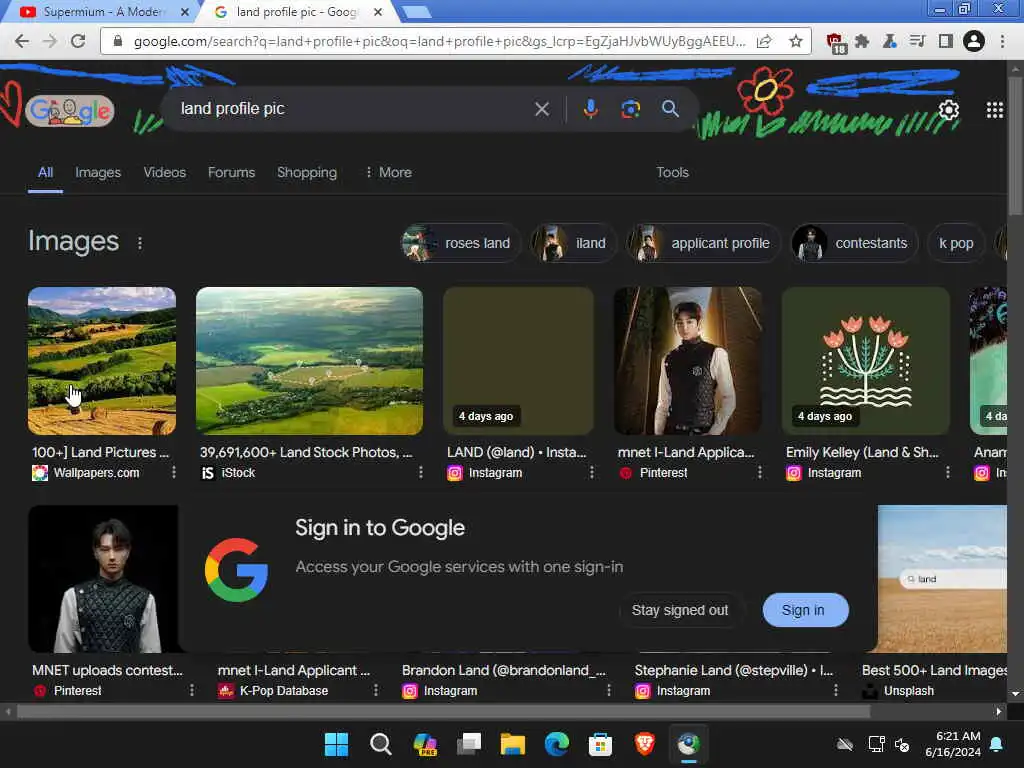Select the k pop suggestion chip
Screen dimensions: 1024x768
point(956,243)
